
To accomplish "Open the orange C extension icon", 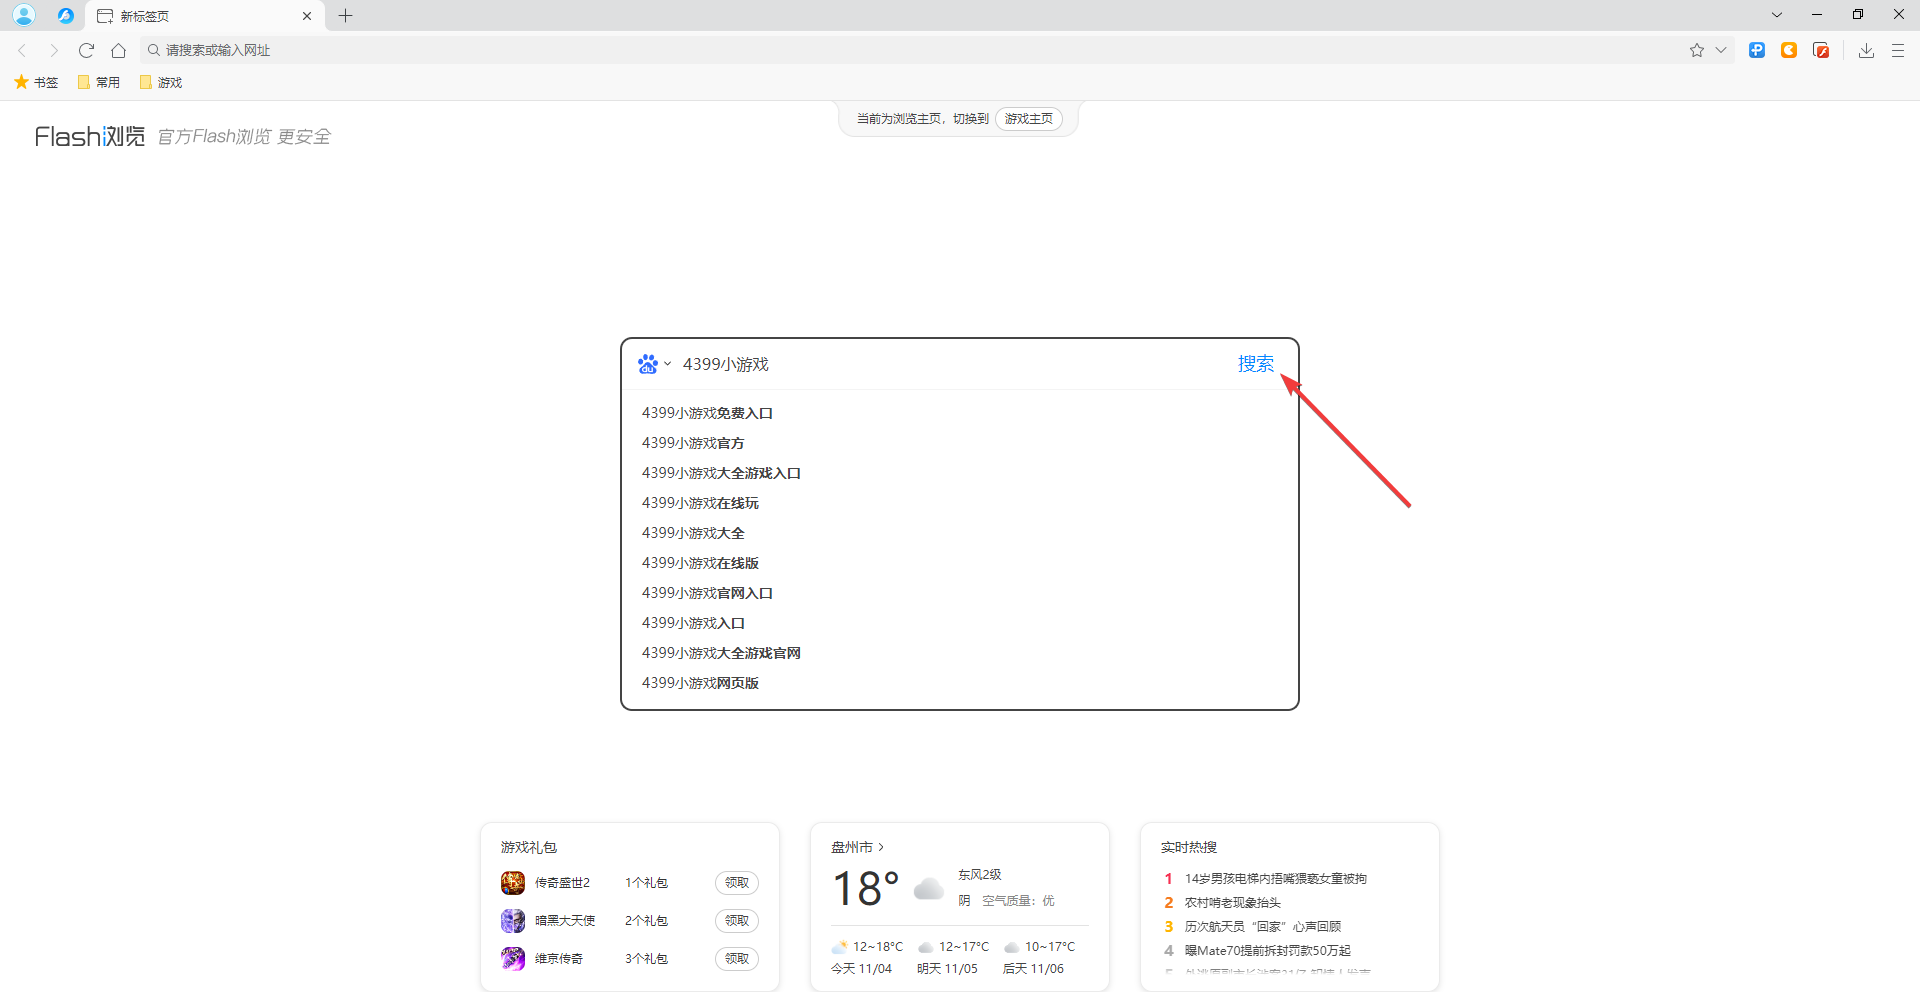I will pyautogui.click(x=1789, y=50).
